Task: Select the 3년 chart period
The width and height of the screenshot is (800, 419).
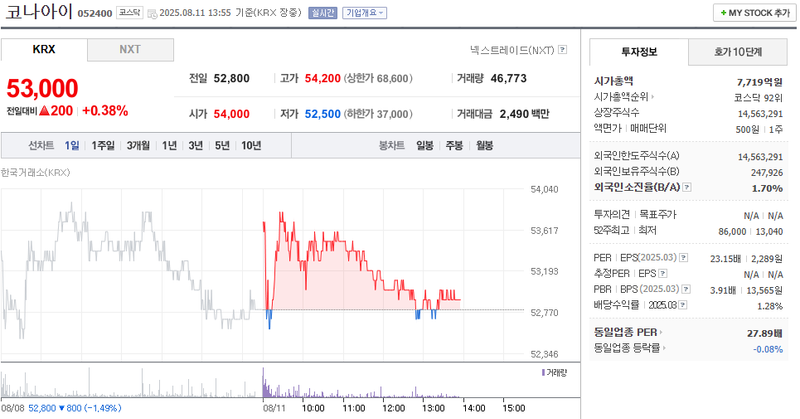Action: (x=195, y=145)
